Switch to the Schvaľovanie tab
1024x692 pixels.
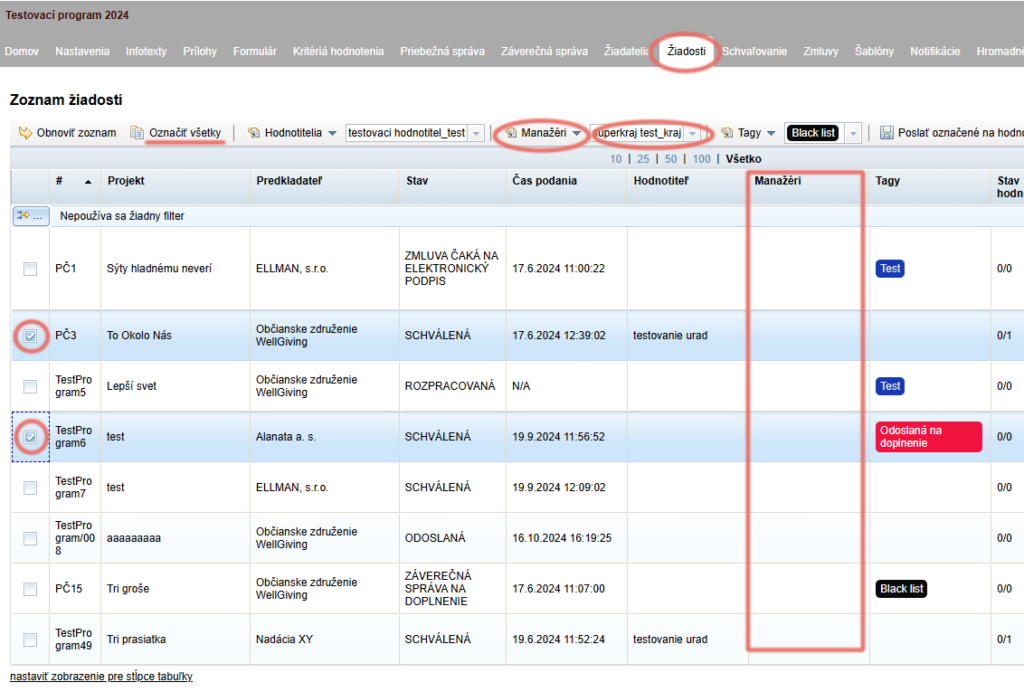(754, 51)
